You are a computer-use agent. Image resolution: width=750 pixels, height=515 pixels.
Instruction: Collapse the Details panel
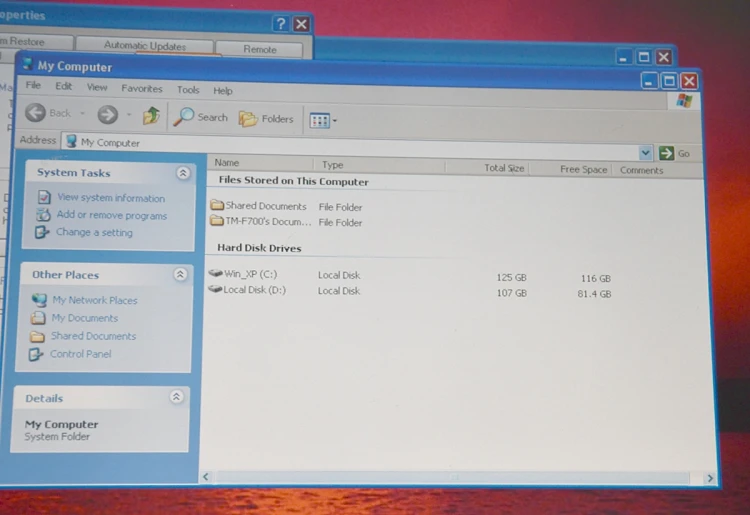click(176, 397)
